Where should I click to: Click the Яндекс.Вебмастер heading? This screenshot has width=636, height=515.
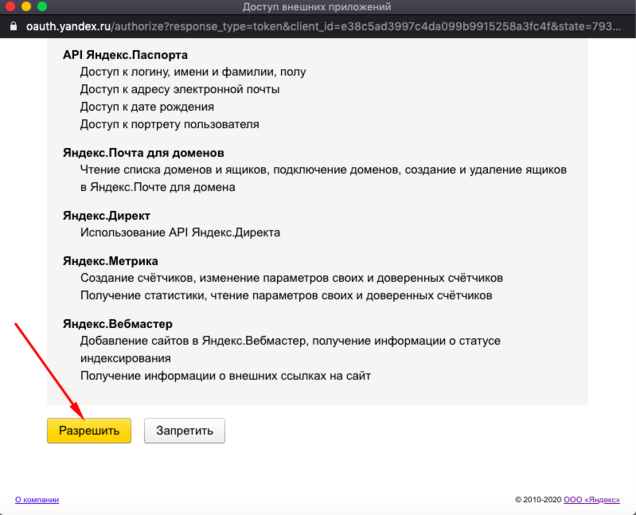click(x=118, y=324)
